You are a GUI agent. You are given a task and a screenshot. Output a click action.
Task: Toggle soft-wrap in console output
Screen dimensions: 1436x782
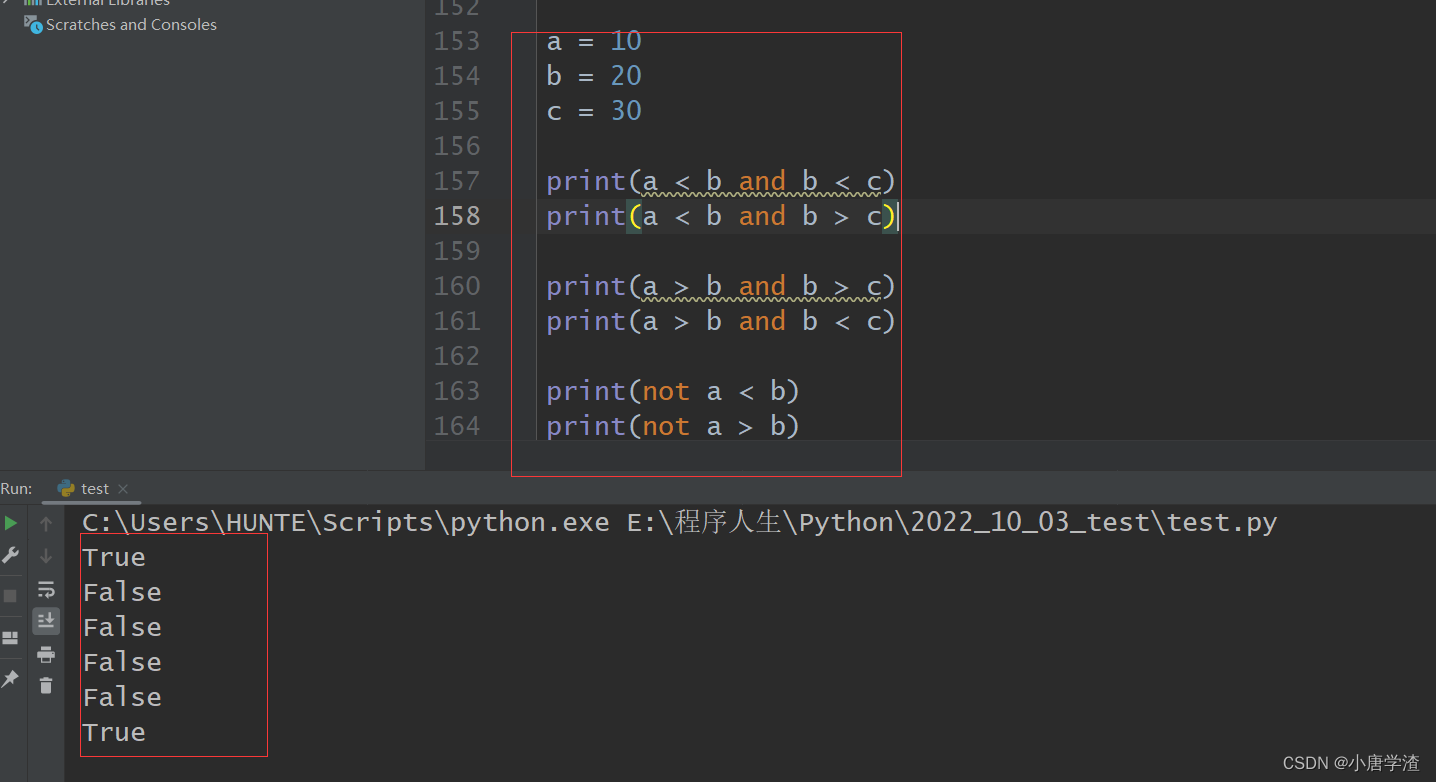pos(46,589)
